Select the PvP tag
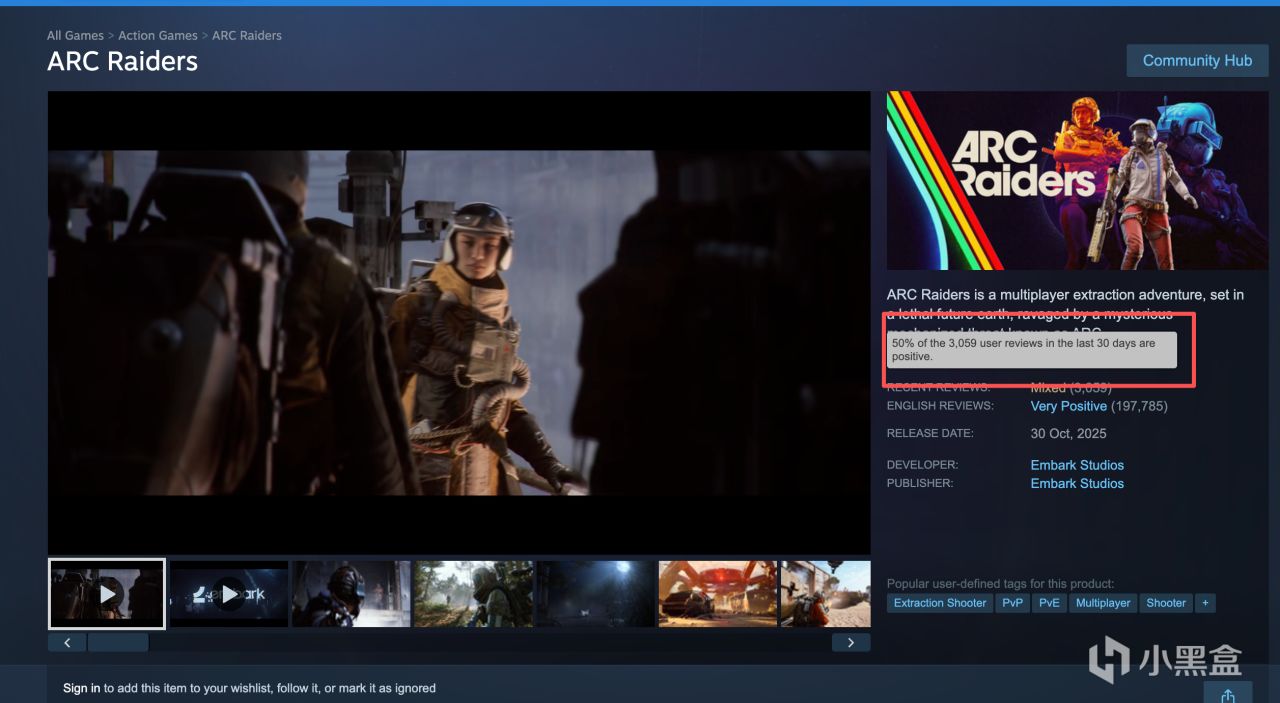The height and width of the screenshot is (703, 1280). pyautogui.click(x=1013, y=603)
